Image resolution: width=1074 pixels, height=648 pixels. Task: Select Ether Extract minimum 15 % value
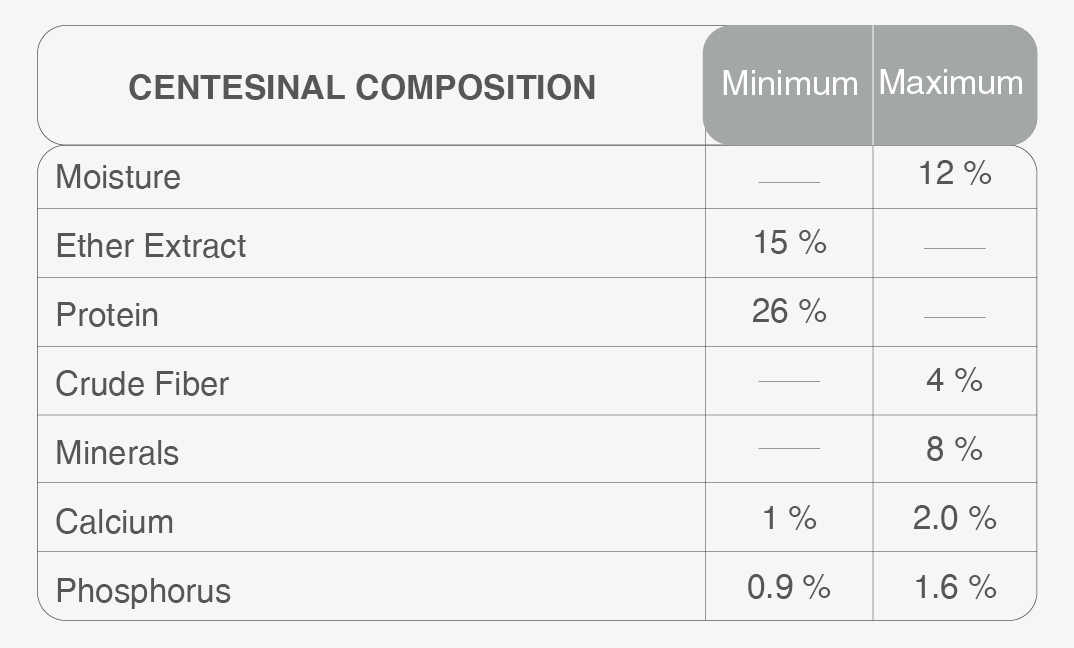pos(789,242)
